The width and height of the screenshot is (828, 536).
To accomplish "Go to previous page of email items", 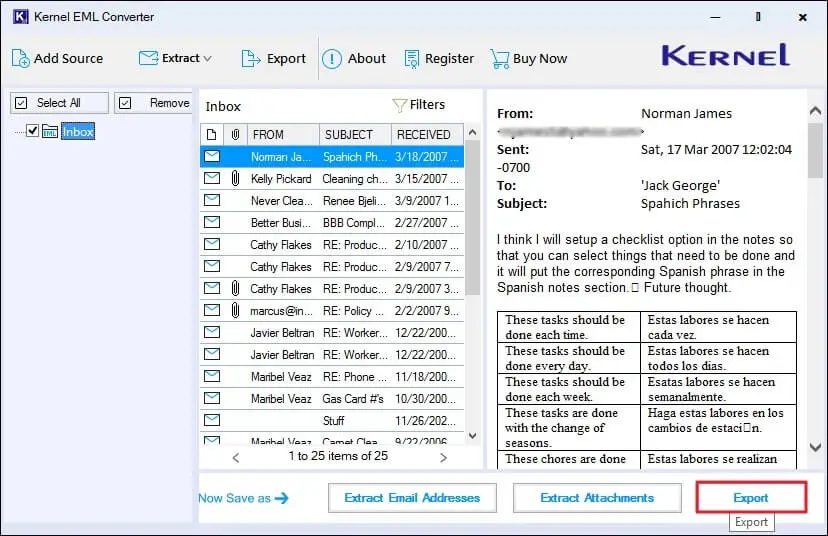I will coord(236,458).
